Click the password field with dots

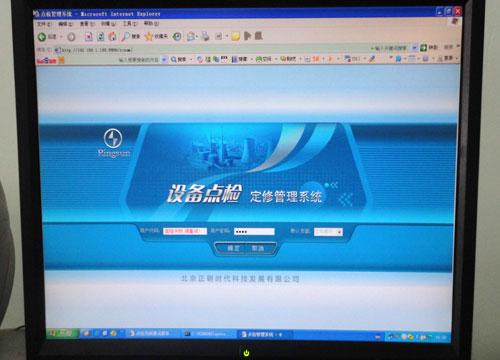click(x=254, y=231)
